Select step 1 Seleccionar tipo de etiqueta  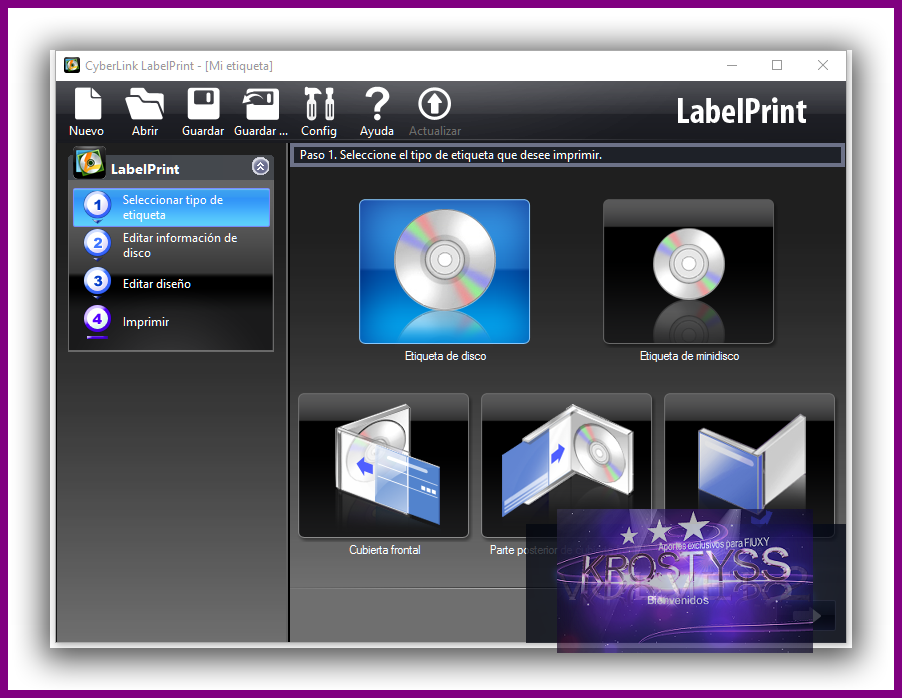coord(171,207)
